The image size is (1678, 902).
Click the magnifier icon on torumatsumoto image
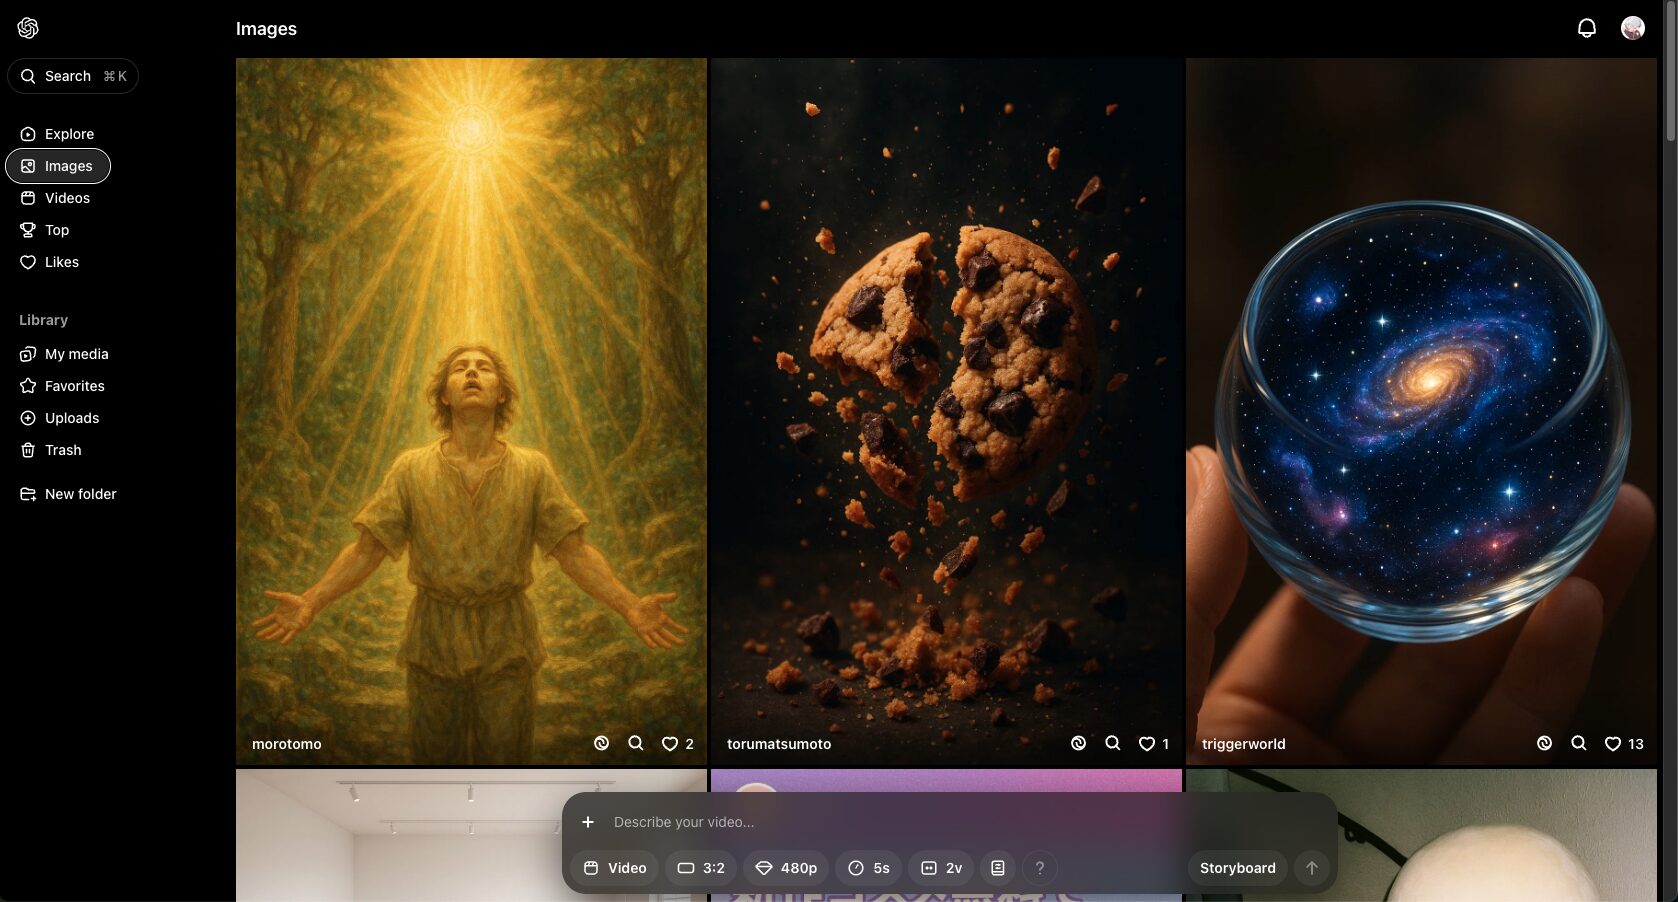1112,743
